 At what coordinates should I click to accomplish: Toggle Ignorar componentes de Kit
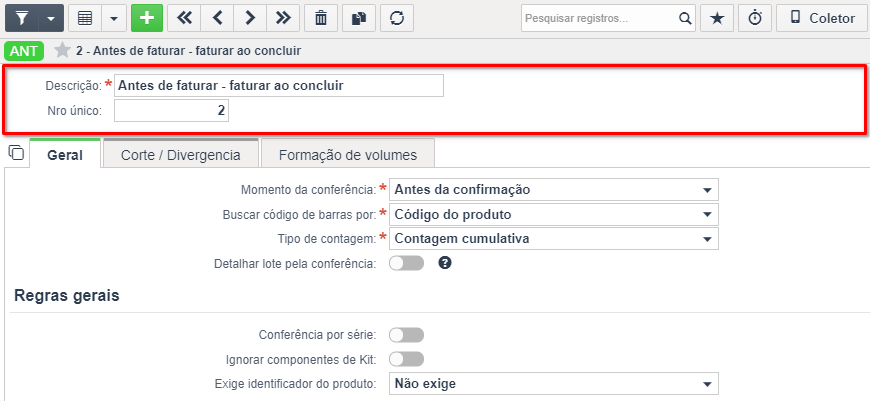click(x=407, y=359)
